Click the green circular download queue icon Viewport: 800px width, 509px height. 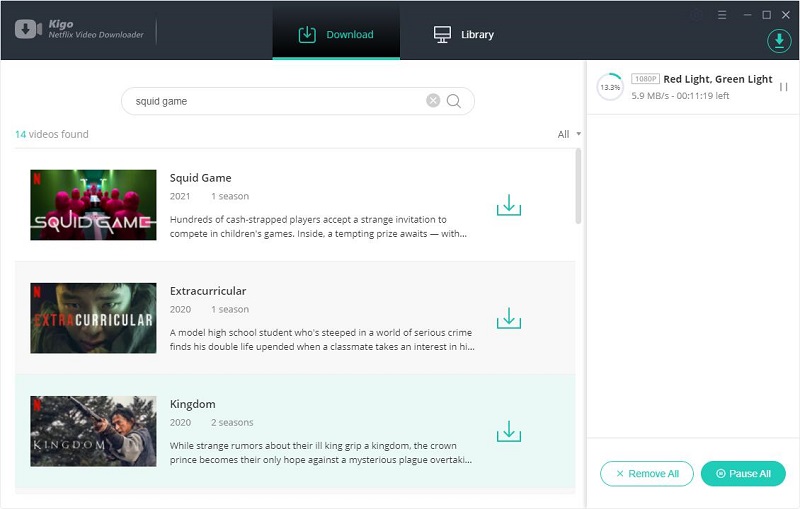(x=779, y=41)
